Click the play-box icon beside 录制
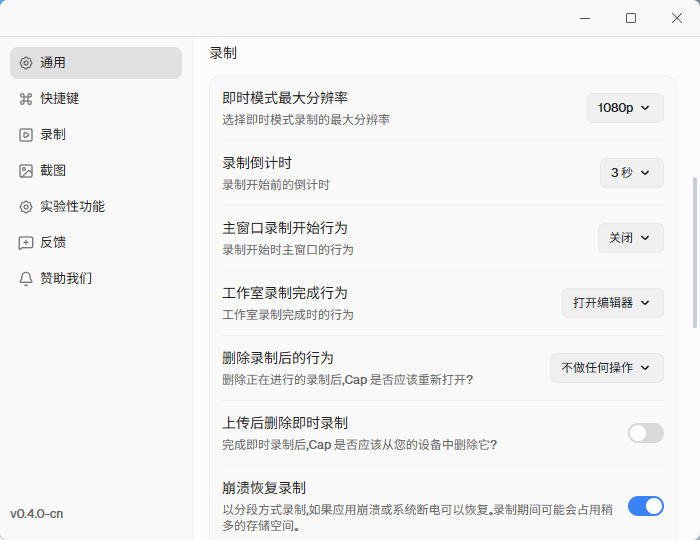Viewport: 700px width, 540px height. pyautogui.click(x=26, y=135)
